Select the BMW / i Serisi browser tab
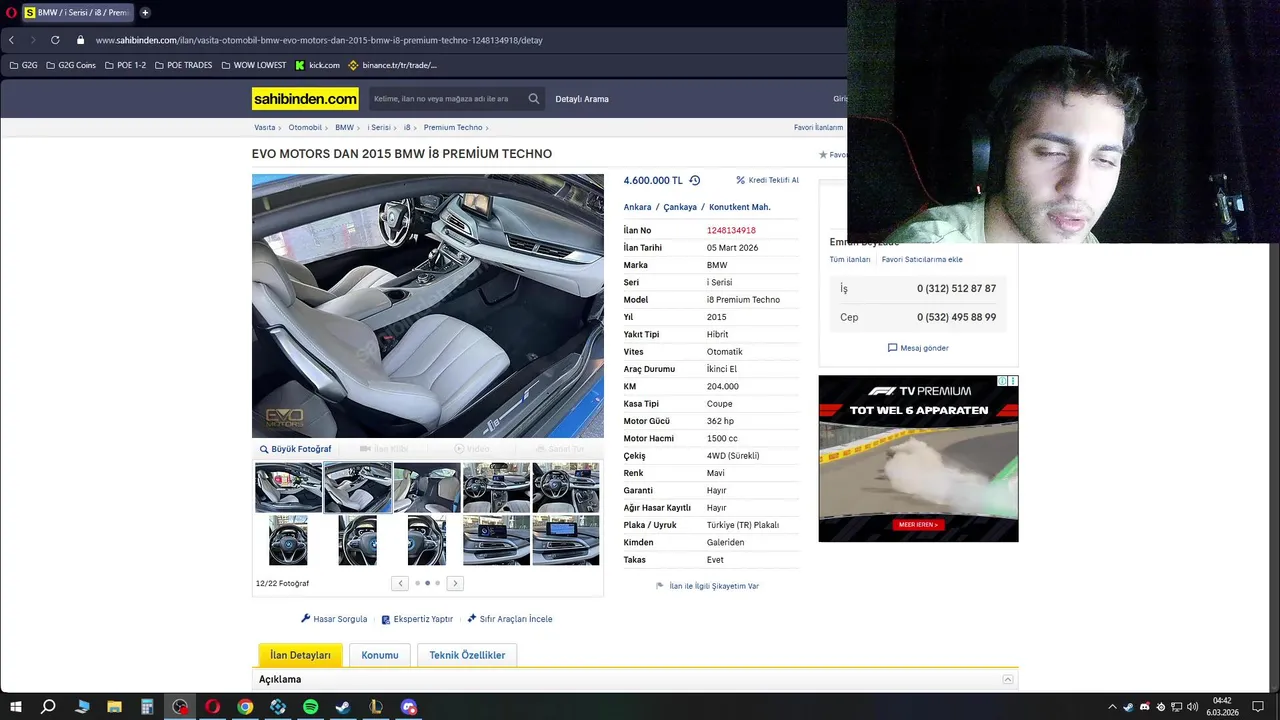 point(76,12)
